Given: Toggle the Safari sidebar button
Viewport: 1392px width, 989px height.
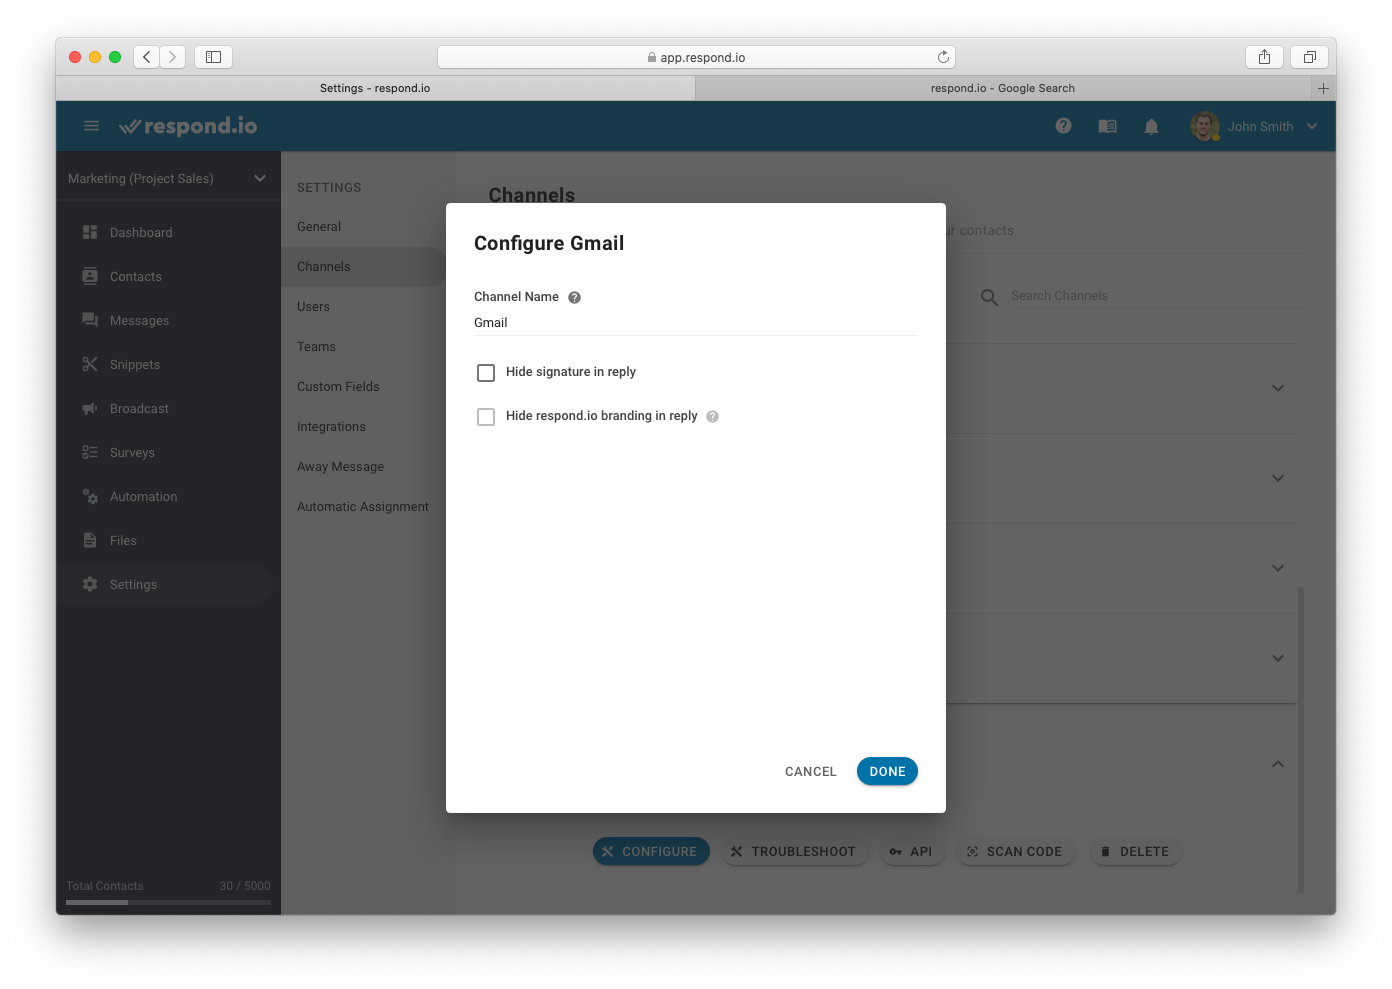Looking at the screenshot, I should [x=213, y=57].
